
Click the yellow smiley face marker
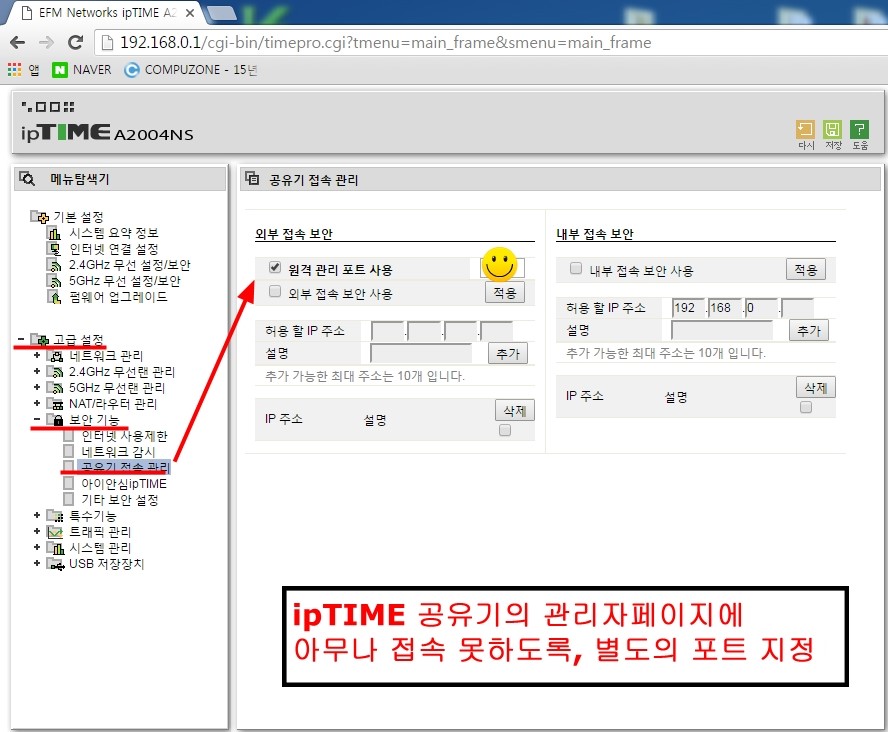(x=499, y=266)
